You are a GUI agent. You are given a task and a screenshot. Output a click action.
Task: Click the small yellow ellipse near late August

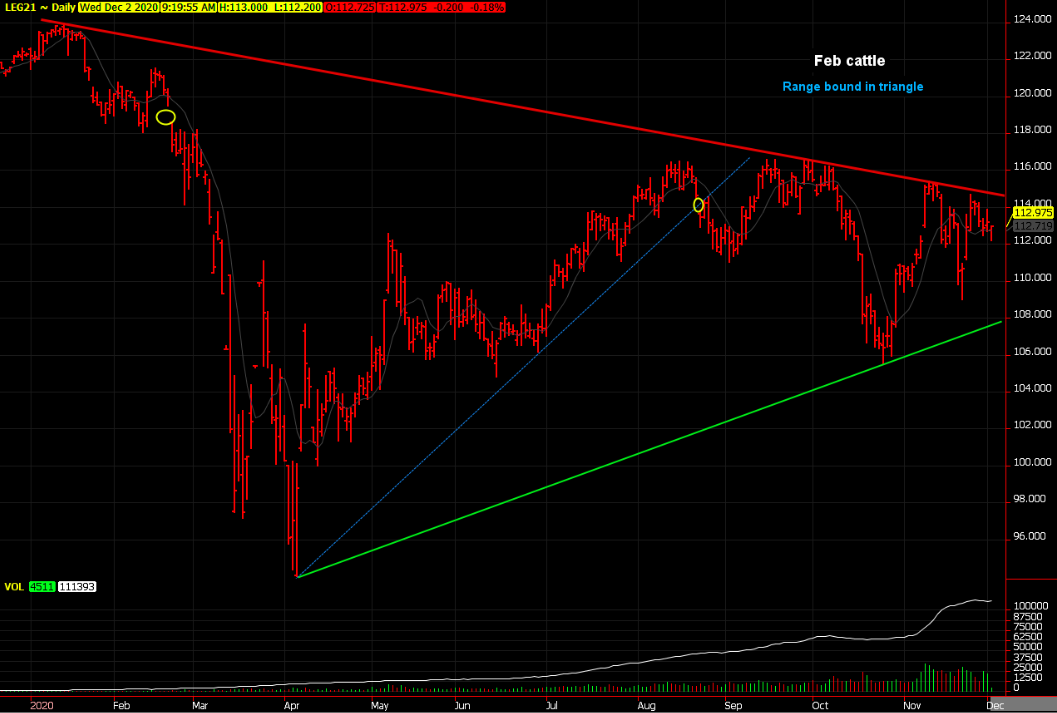(x=698, y=205)
